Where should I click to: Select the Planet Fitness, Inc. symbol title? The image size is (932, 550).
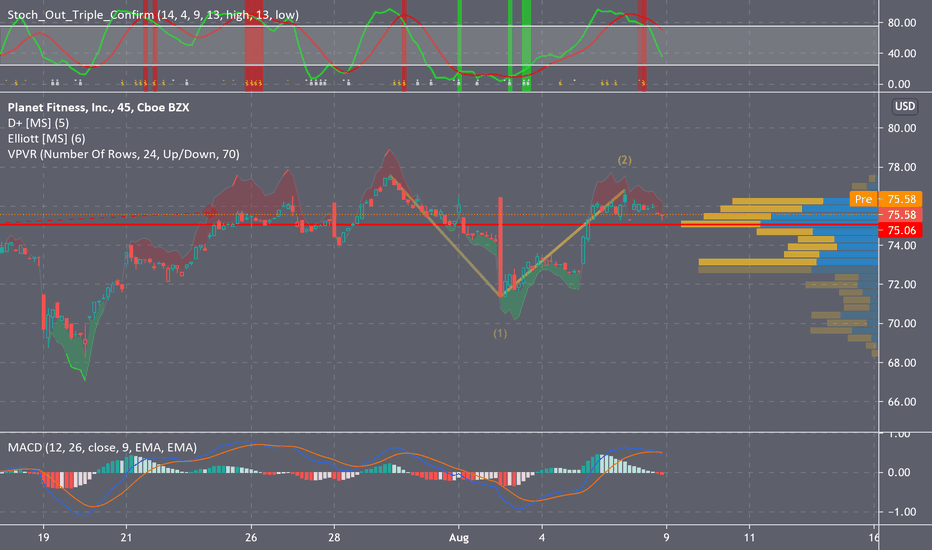click(98, 108)
